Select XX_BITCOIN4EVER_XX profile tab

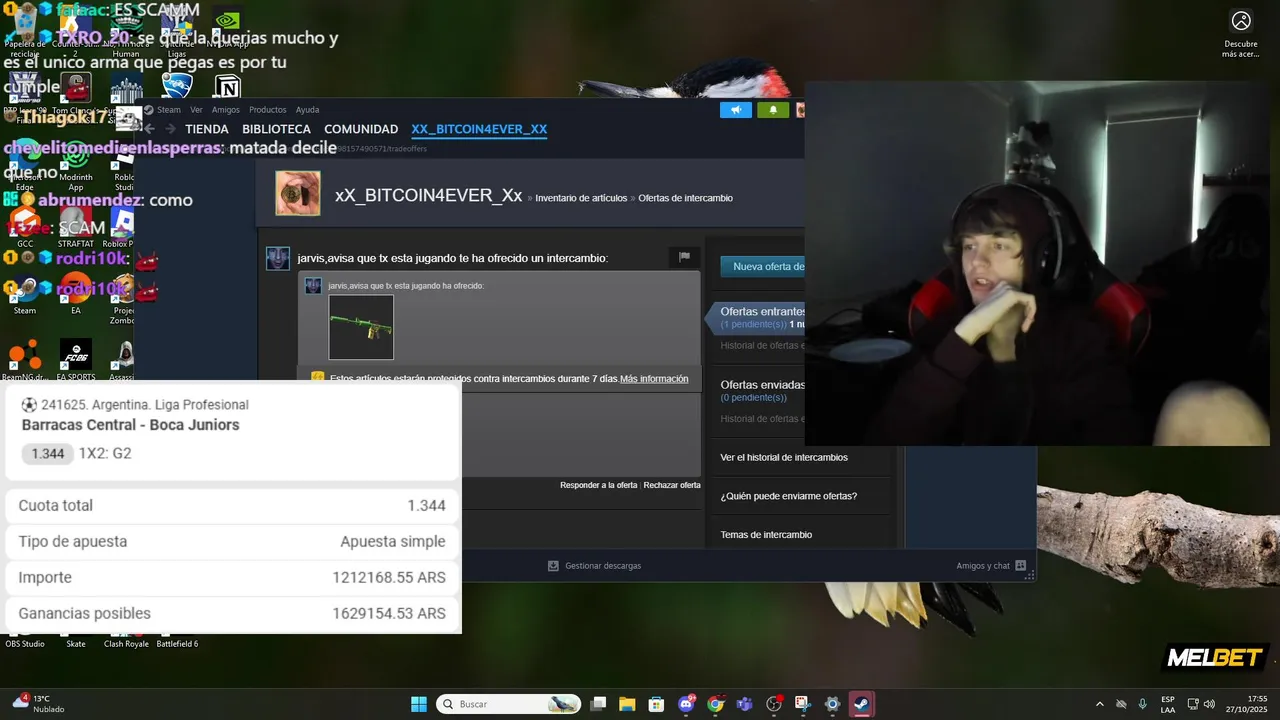(x=479, y=129)
